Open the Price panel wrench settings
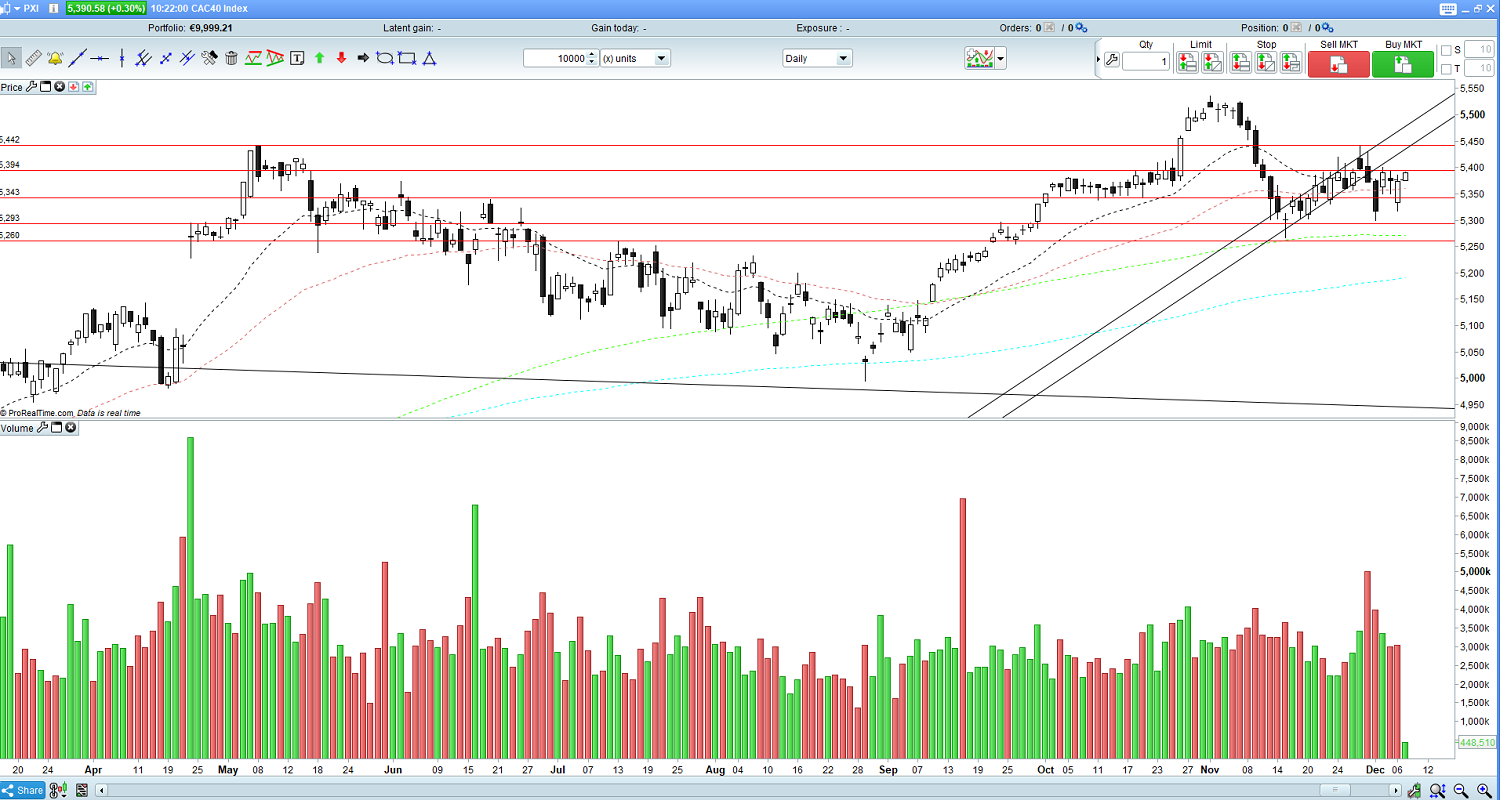This screenshot has height=800, width=1500. tap(31, 87)
